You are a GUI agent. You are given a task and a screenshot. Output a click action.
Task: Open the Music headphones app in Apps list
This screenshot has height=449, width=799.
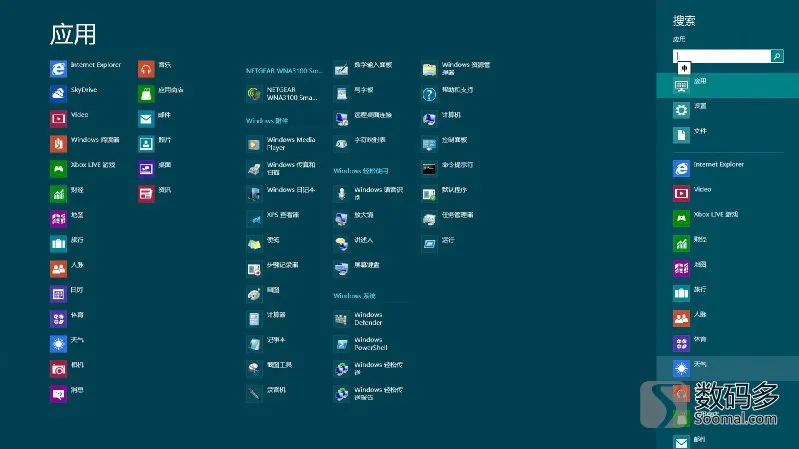click(x=155, y=69)
